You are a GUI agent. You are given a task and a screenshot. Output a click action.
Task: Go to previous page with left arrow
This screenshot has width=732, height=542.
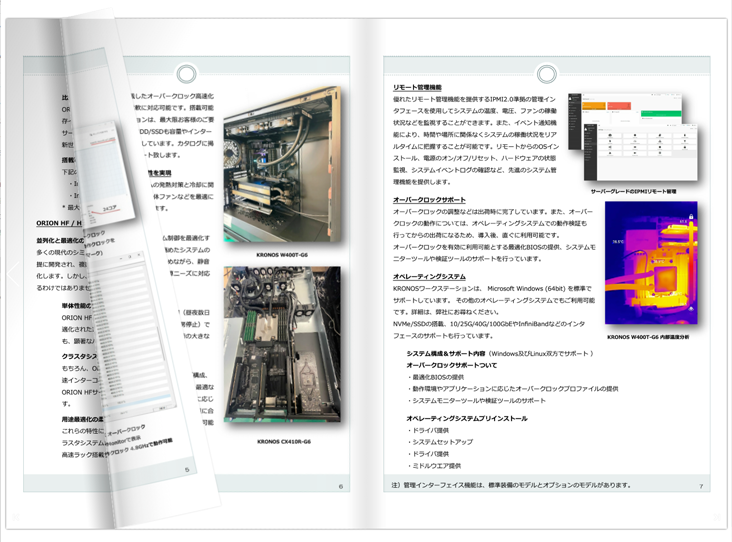(x=13, y=275)
